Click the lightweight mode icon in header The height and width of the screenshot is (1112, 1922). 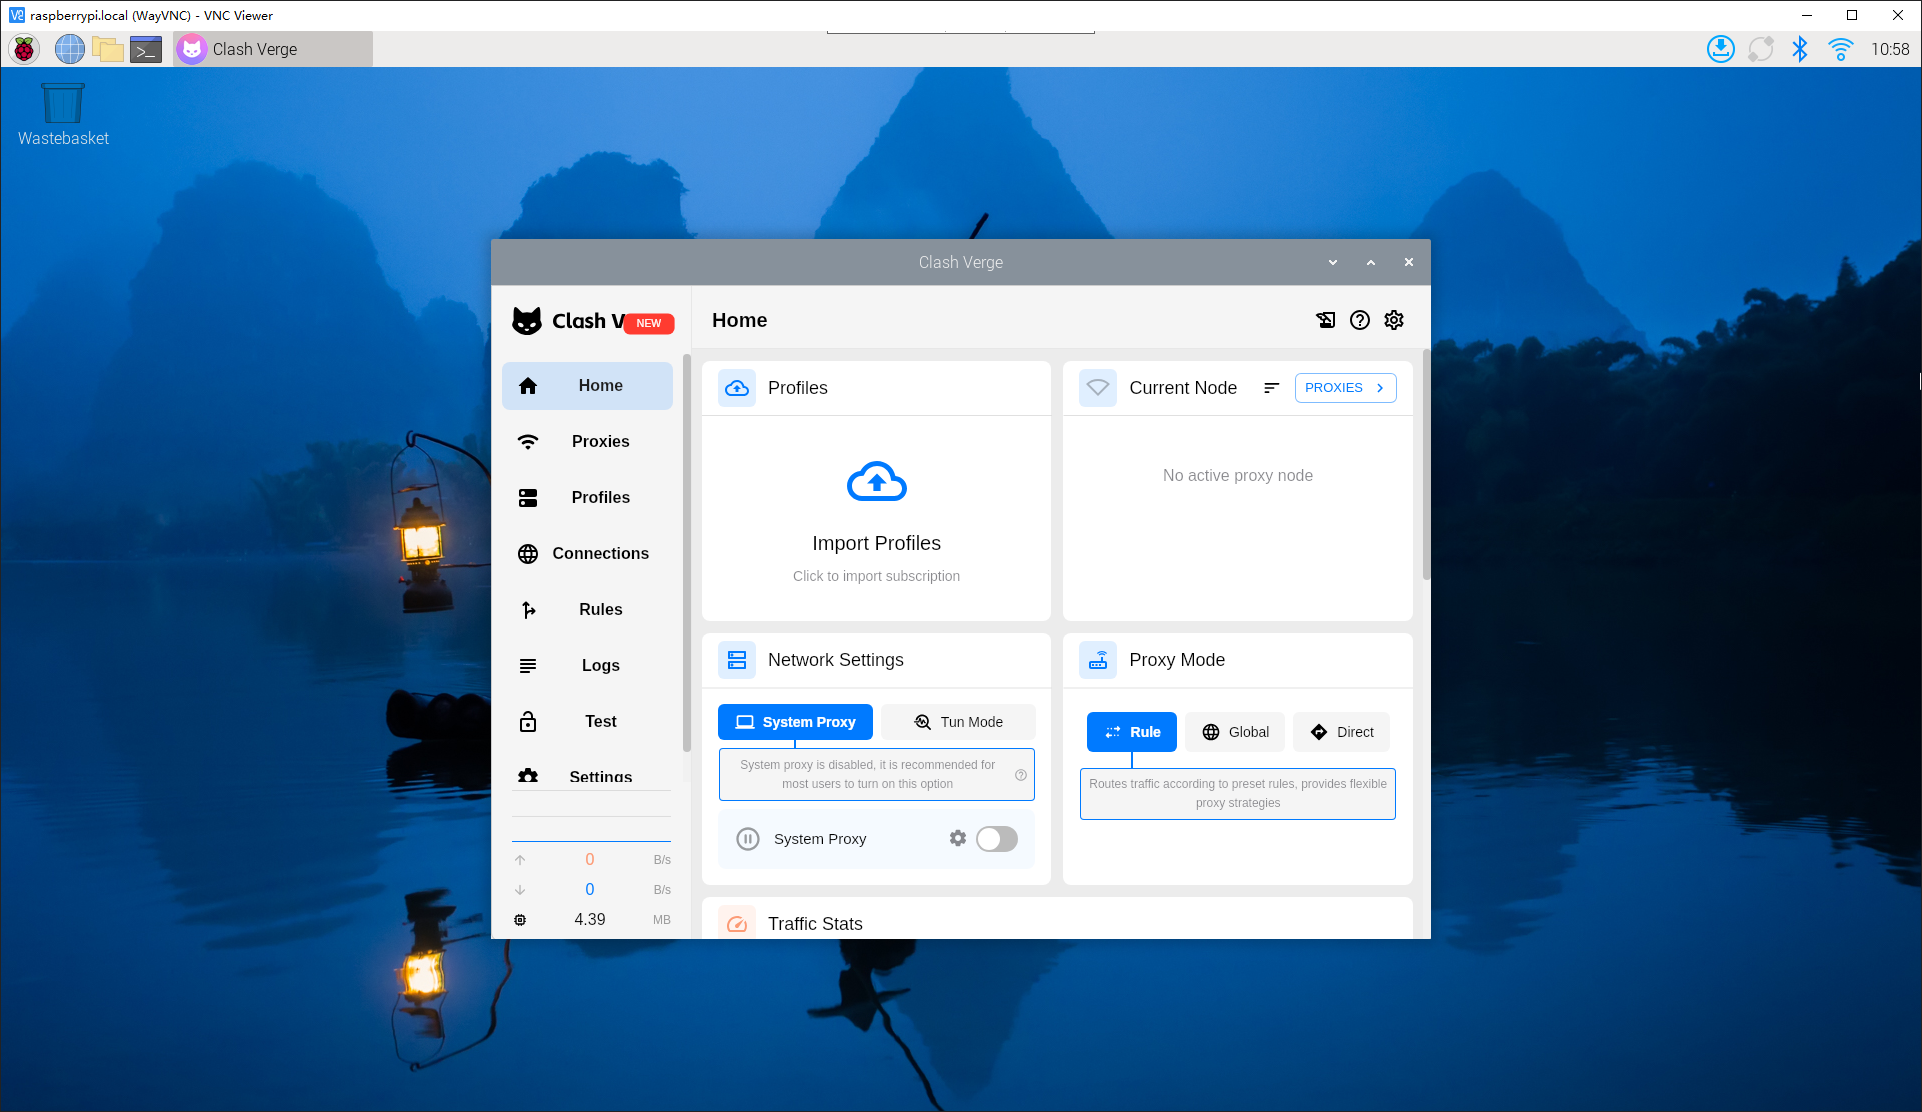[x=1325, y=320]
